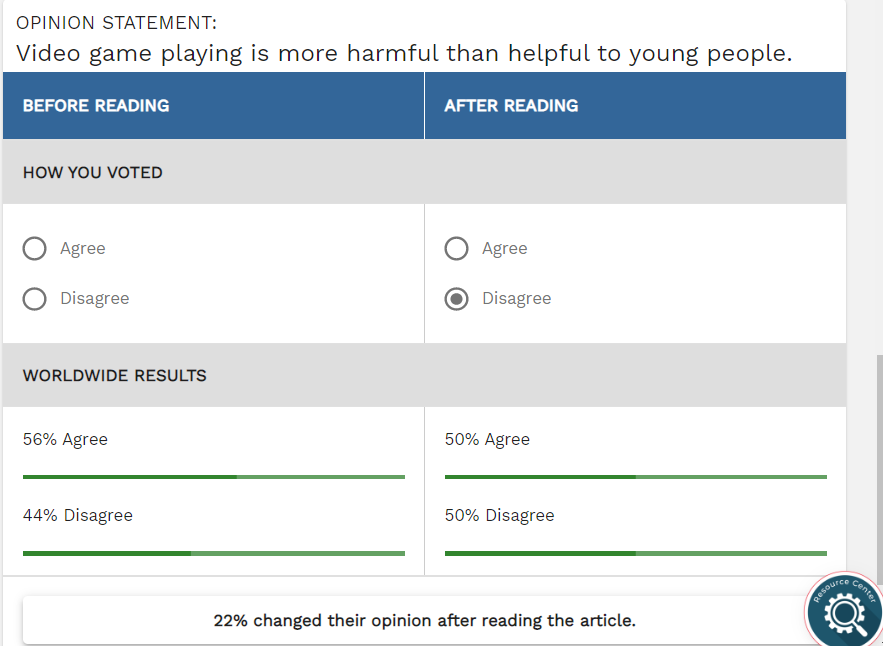Click the Opinion Statement heading label
The width and height of the screenshot is (883, 646).
(117, 22)
